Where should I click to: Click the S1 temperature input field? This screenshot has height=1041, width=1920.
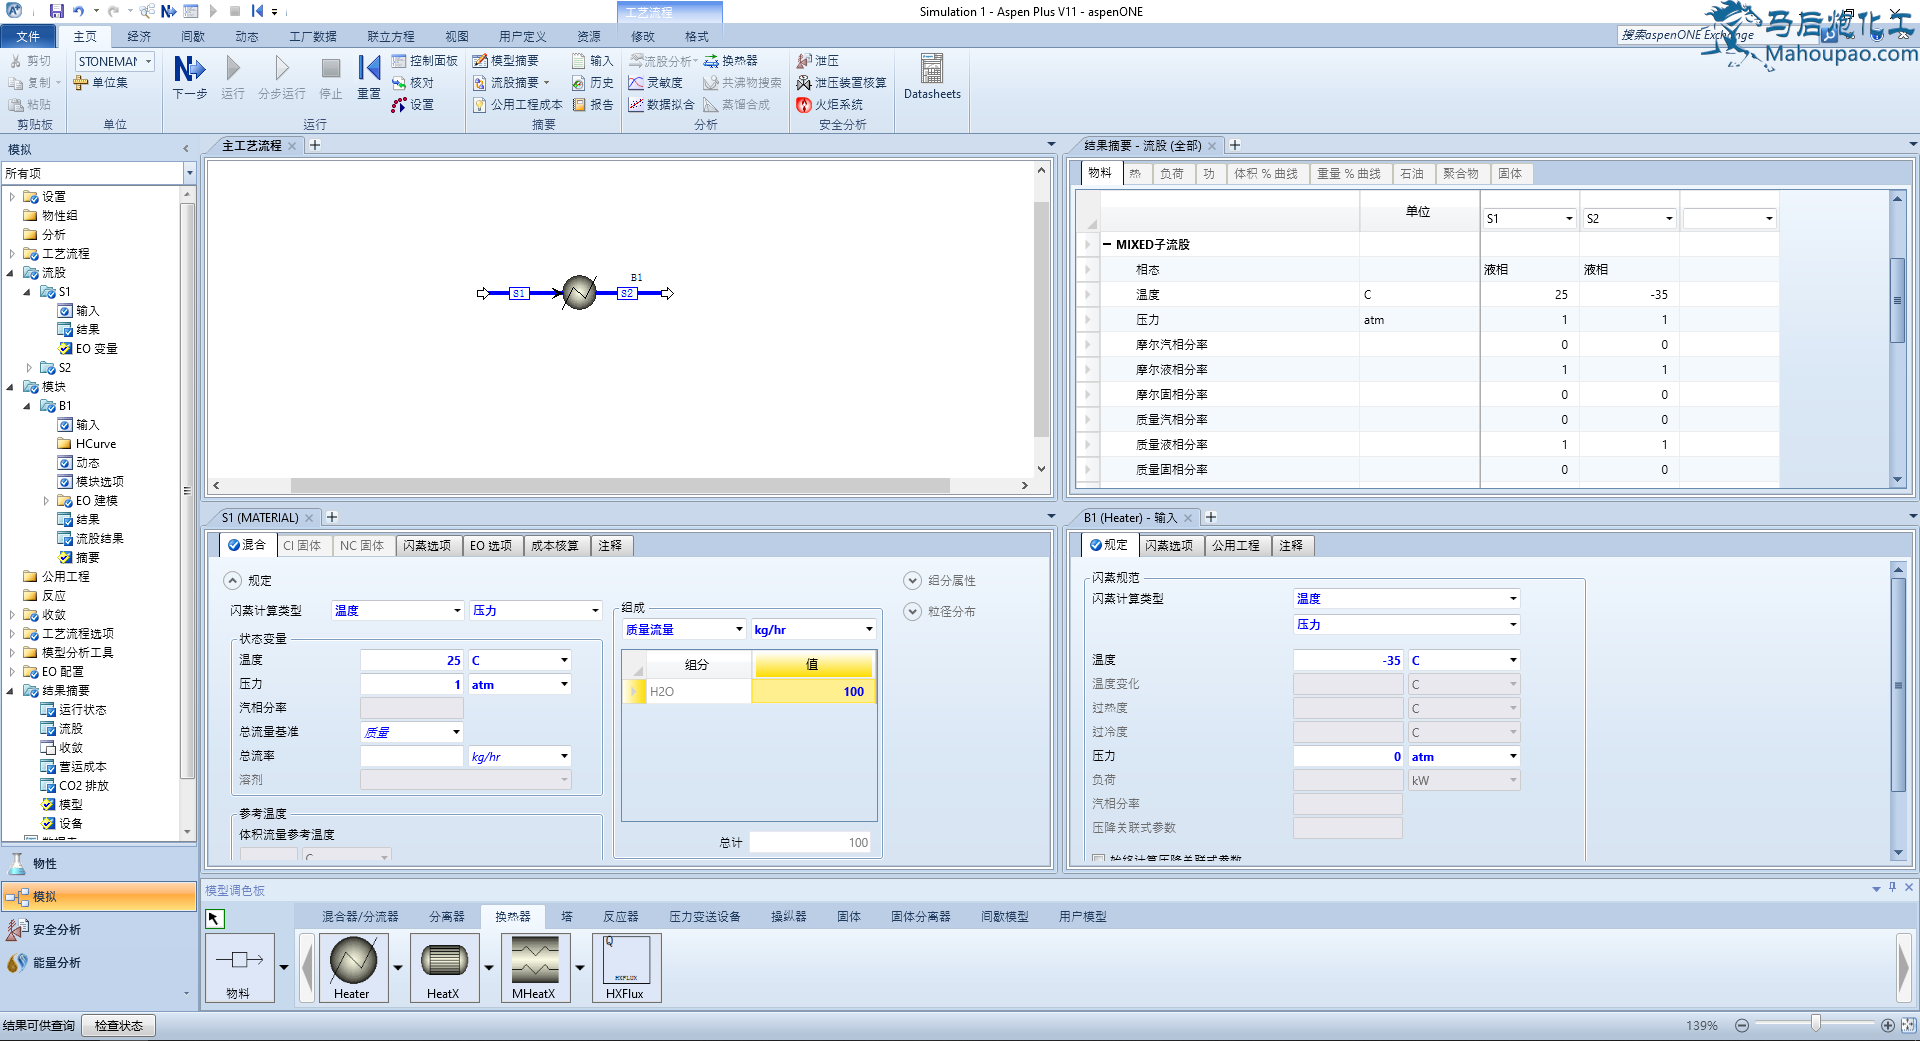[412, 660]
